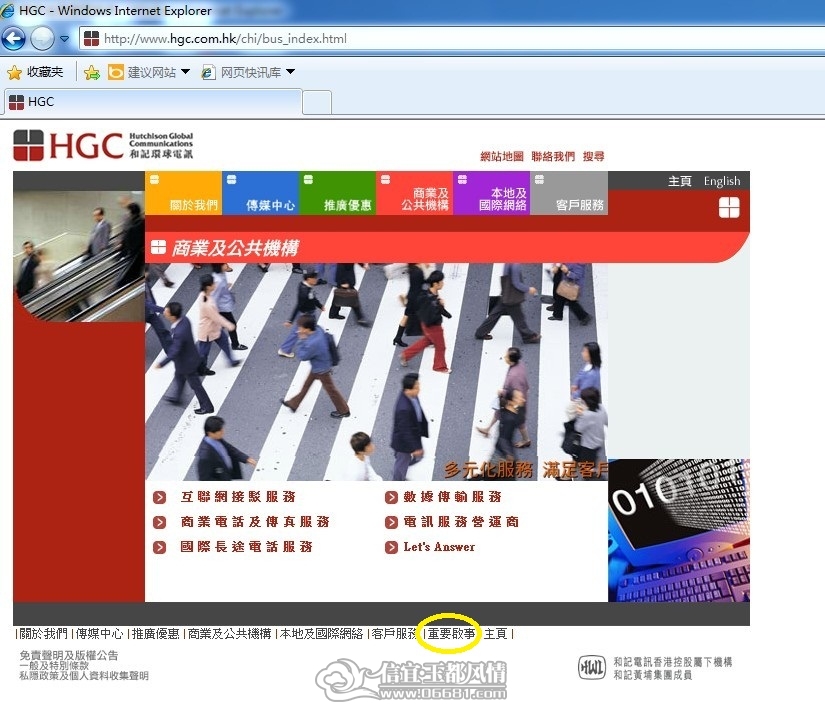
Task: Click arrow bullet beside 國際長途電話服務
Action: point(159,547)
